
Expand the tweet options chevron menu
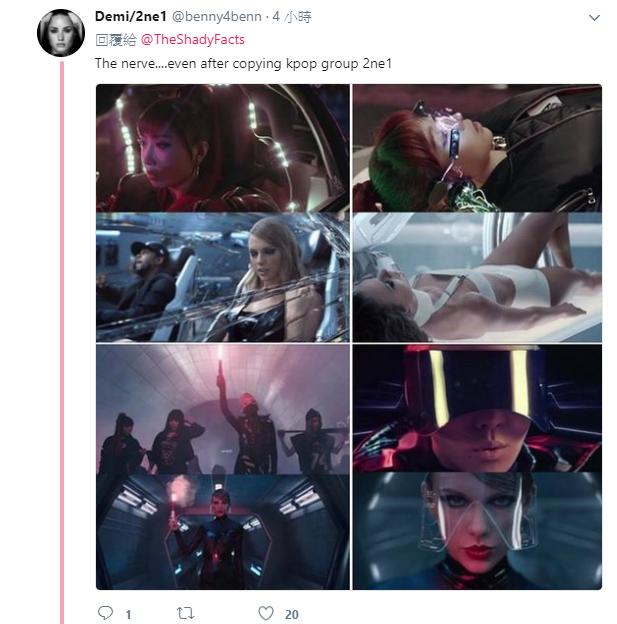click(x=594, y=19)
